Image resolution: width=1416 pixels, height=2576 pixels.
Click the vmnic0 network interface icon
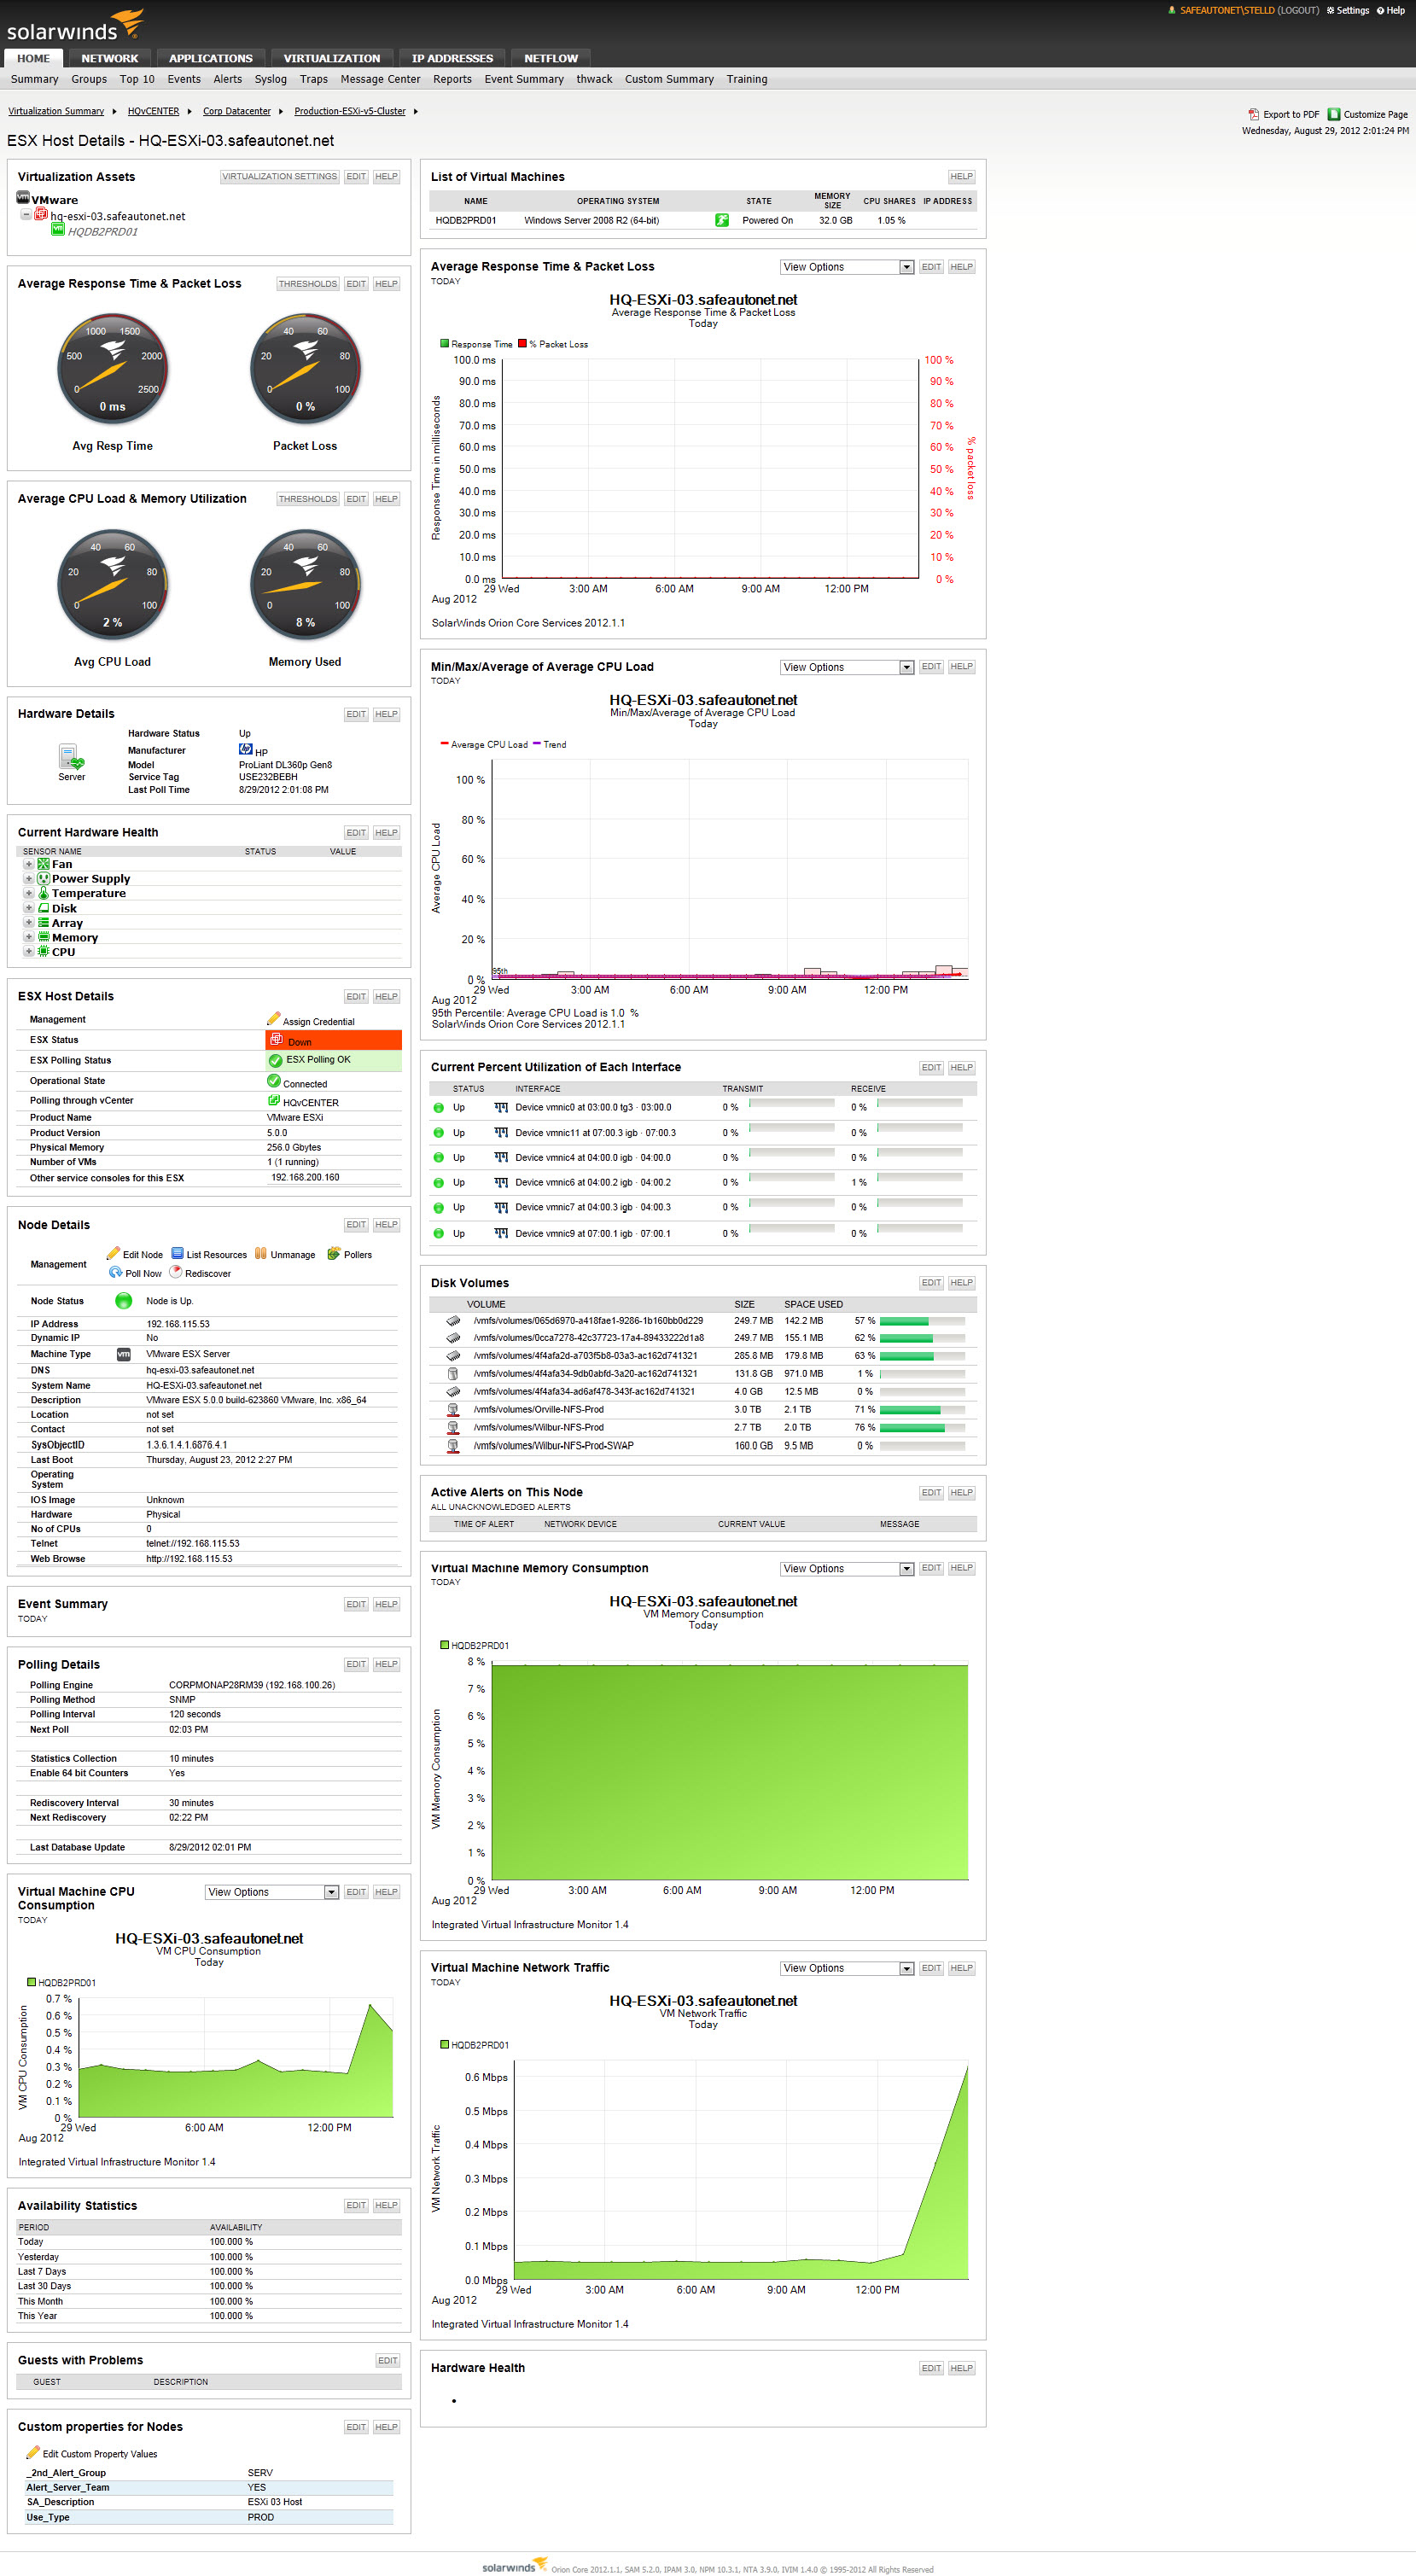pos(501,1107)
